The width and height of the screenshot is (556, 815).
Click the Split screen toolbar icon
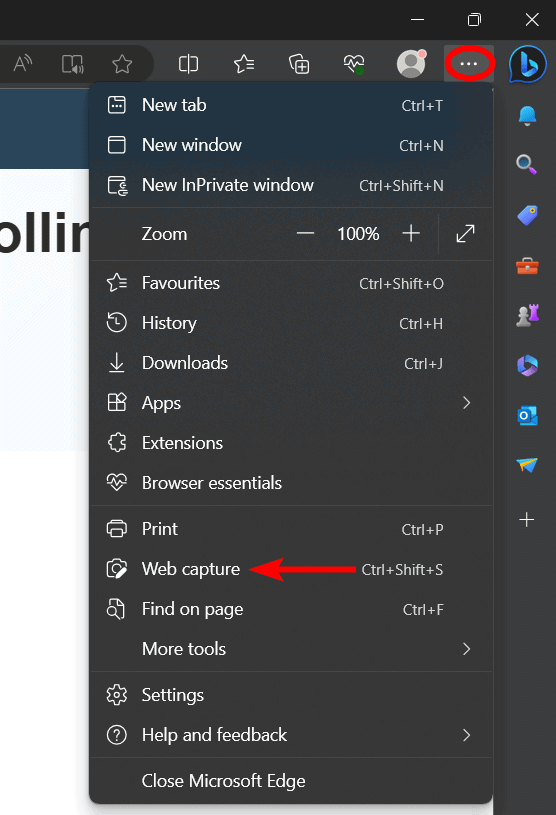(x=188, y=64)
